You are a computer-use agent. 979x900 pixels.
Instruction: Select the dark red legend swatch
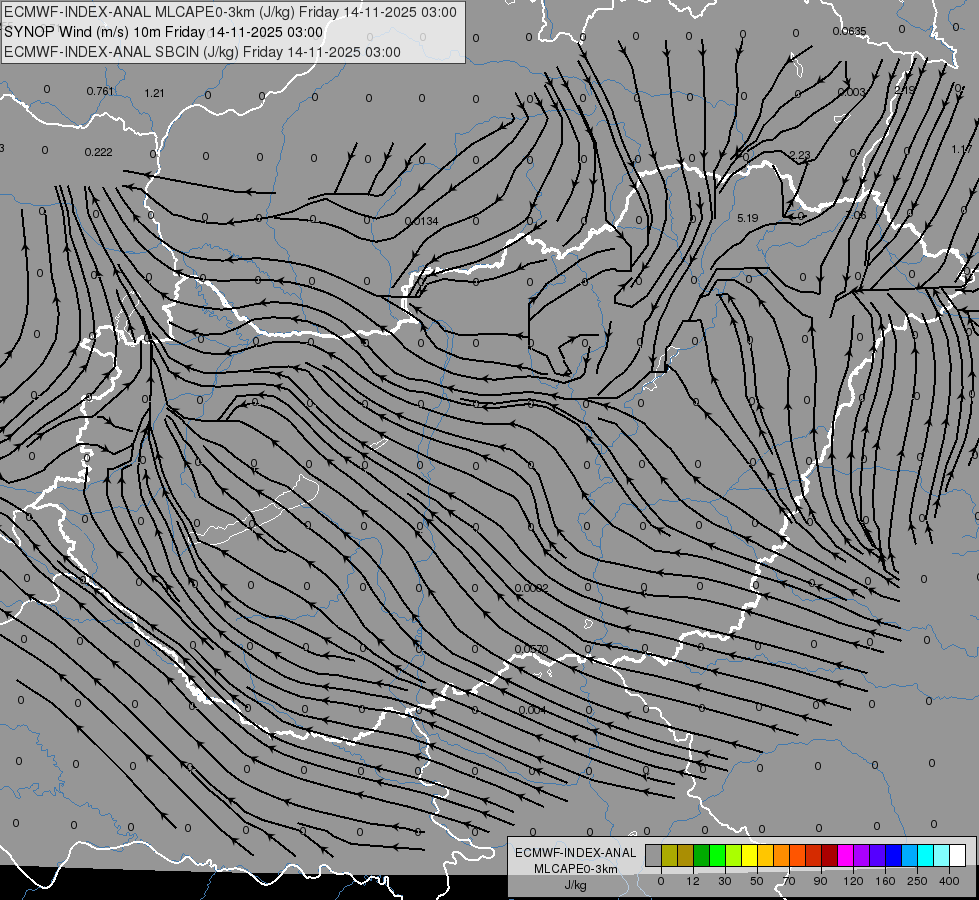point(830,856)
